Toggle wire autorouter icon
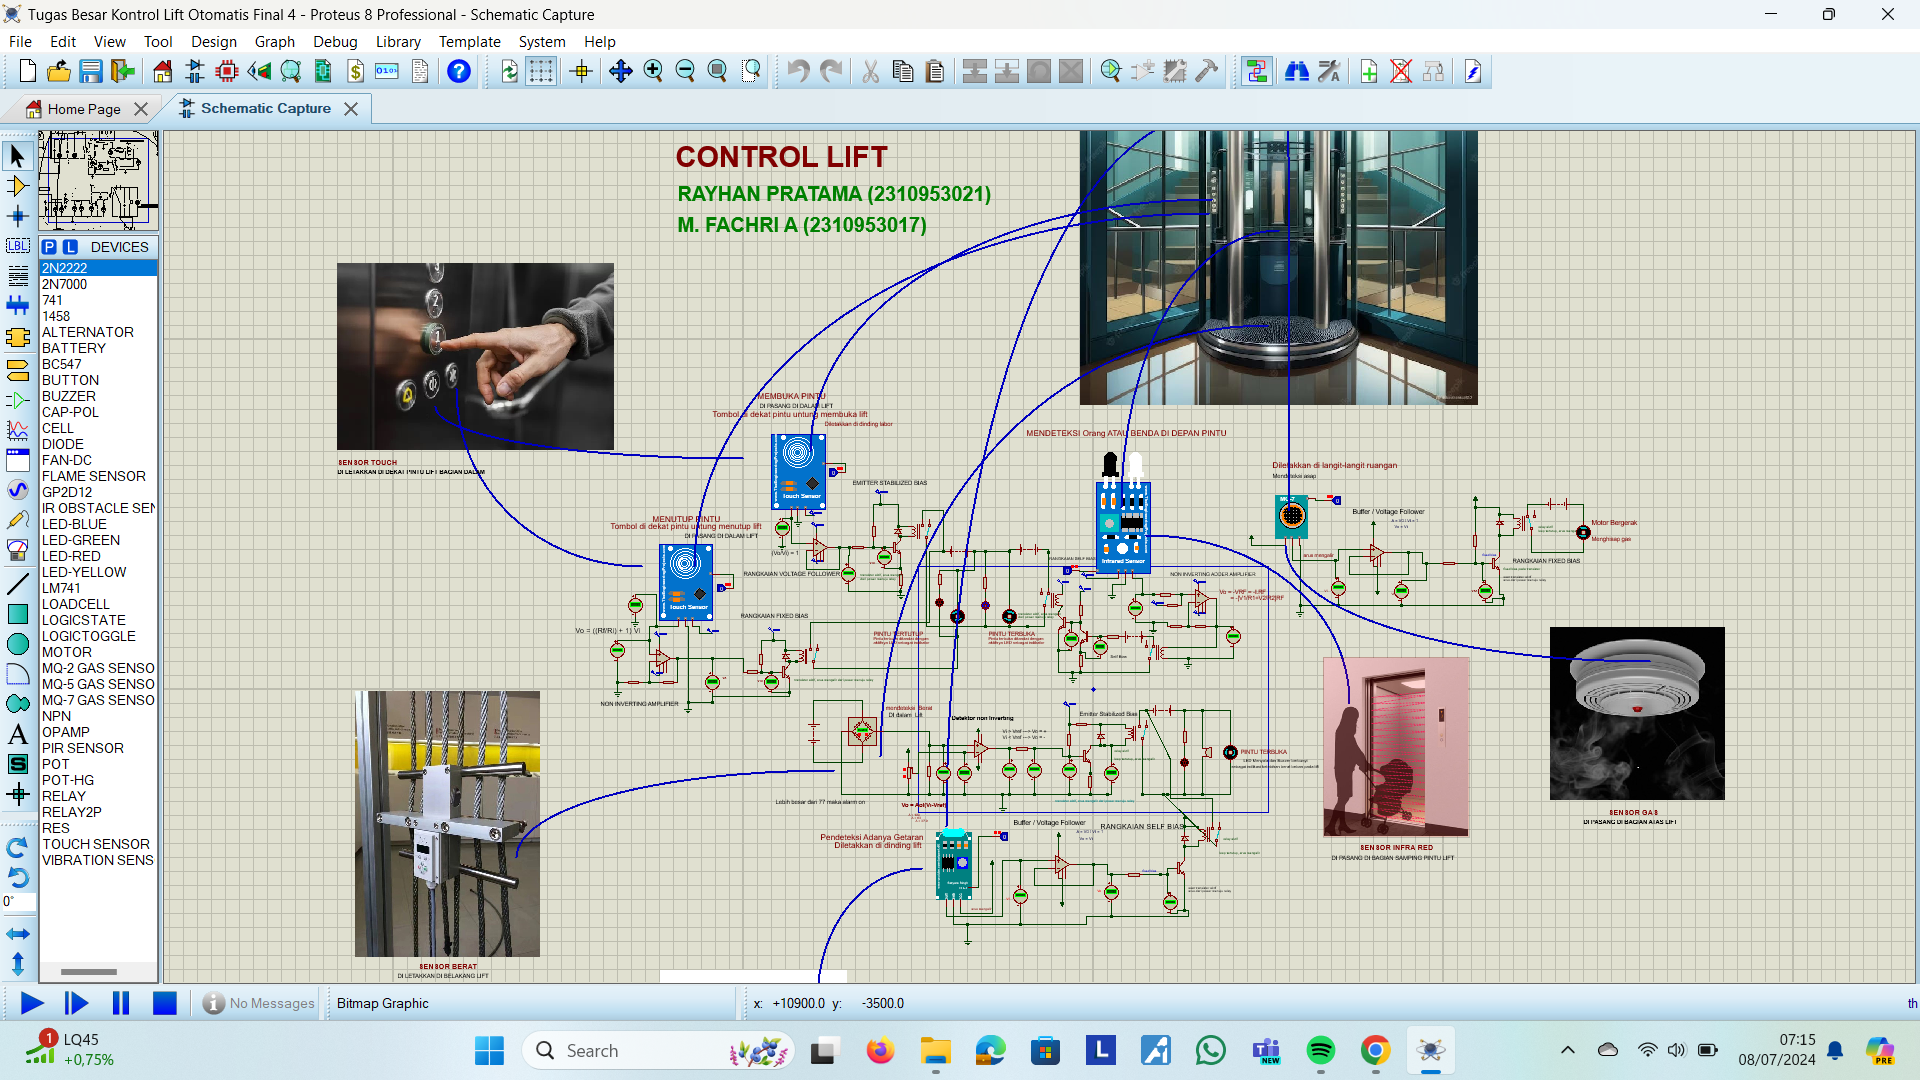1920x1080 pixels. coord(1257,71)
